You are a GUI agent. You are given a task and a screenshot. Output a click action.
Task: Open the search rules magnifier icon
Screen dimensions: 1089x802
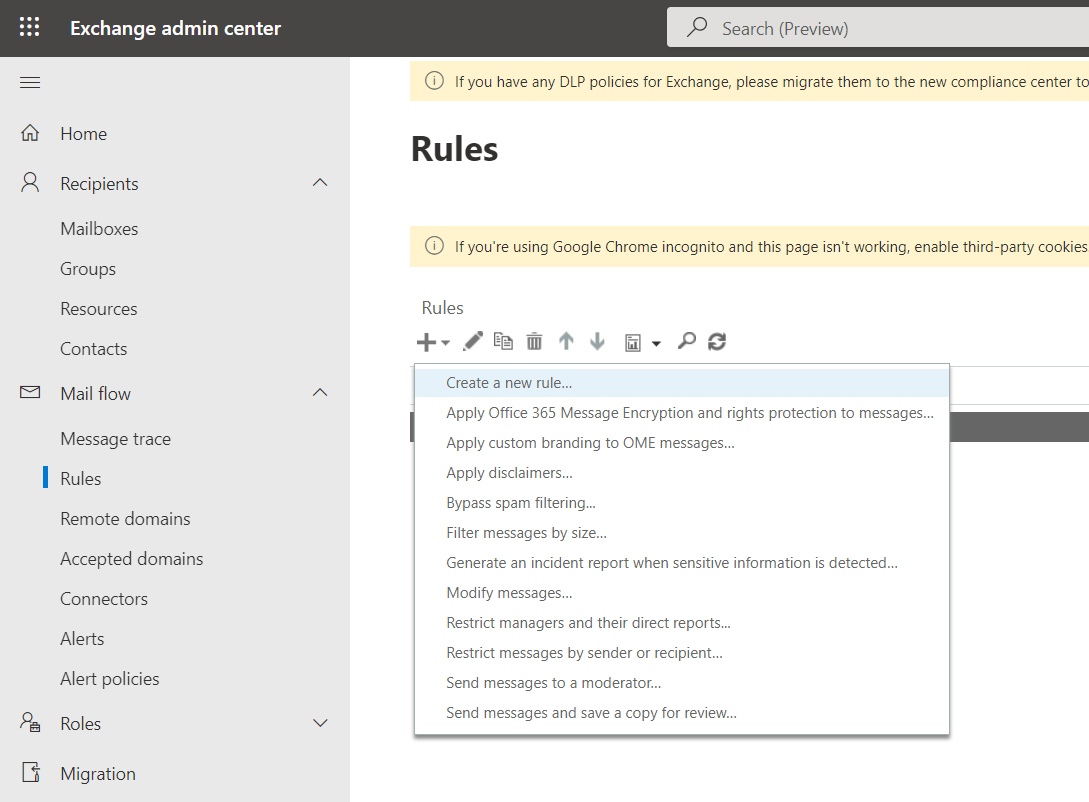(686, 341)
